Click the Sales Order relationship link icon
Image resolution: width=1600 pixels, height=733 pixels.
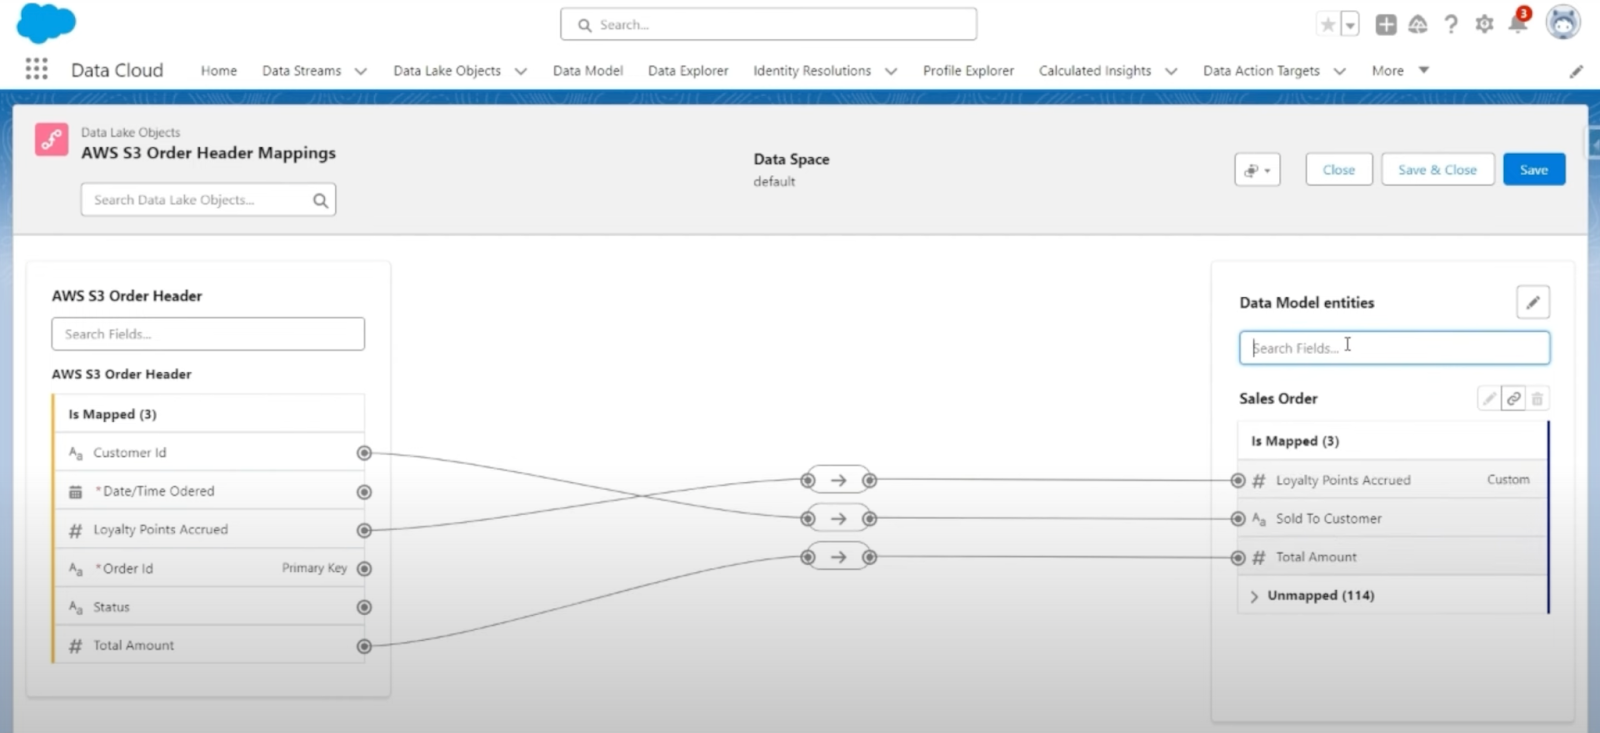1513,398
